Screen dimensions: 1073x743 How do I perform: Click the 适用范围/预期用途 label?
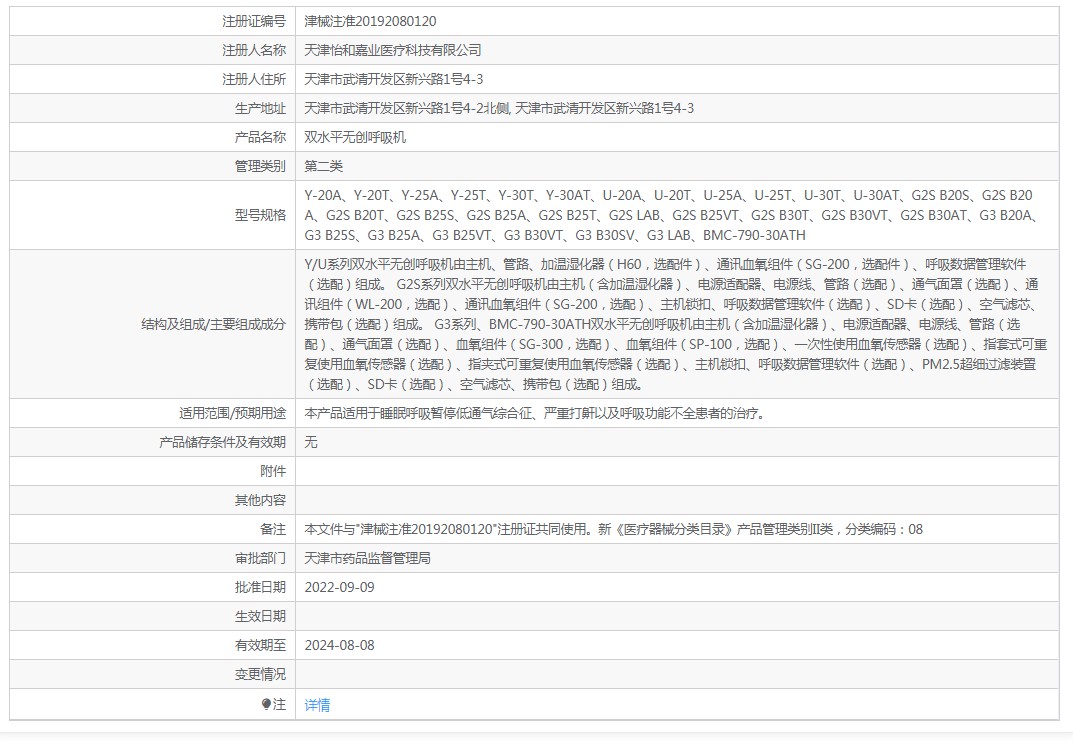click(233, 413)
